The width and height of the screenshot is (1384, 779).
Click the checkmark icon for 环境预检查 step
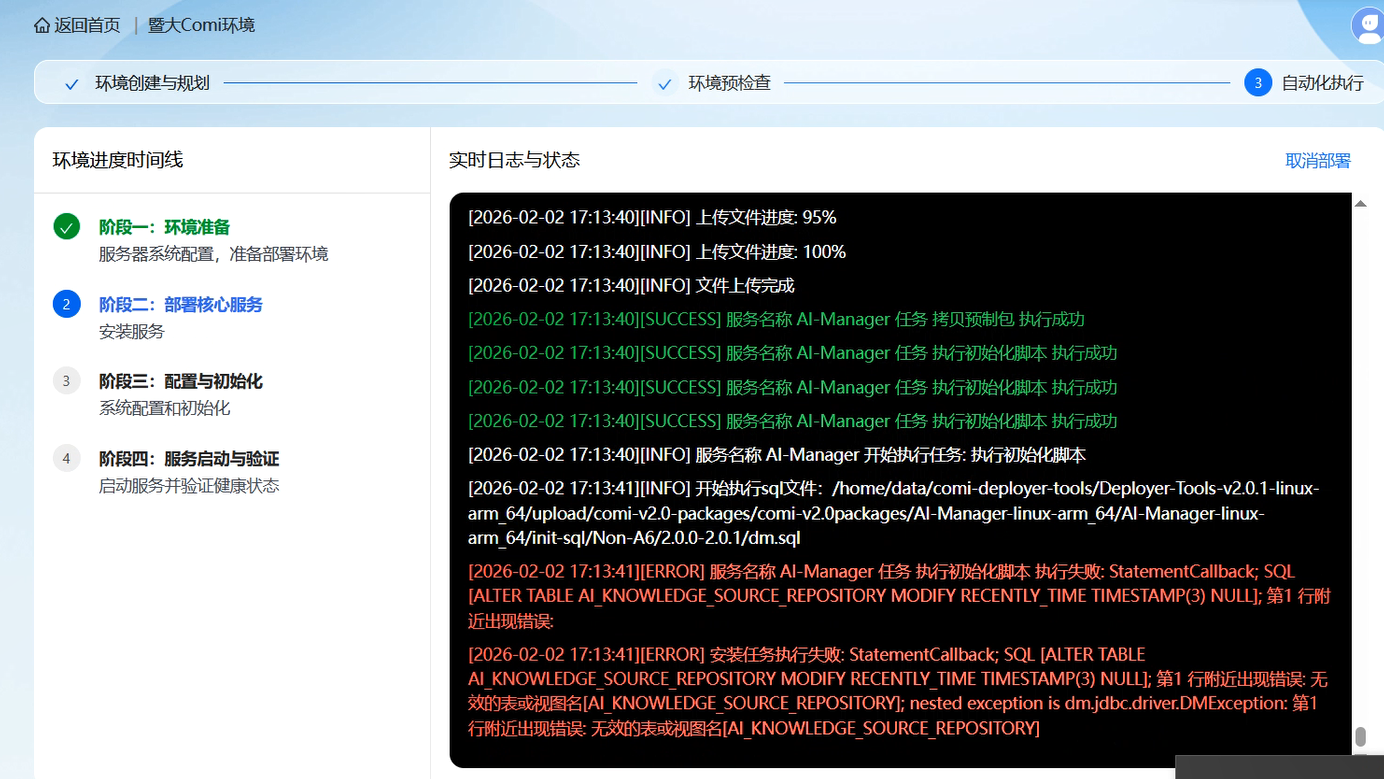pyautogui.click(x=665, y=84)
